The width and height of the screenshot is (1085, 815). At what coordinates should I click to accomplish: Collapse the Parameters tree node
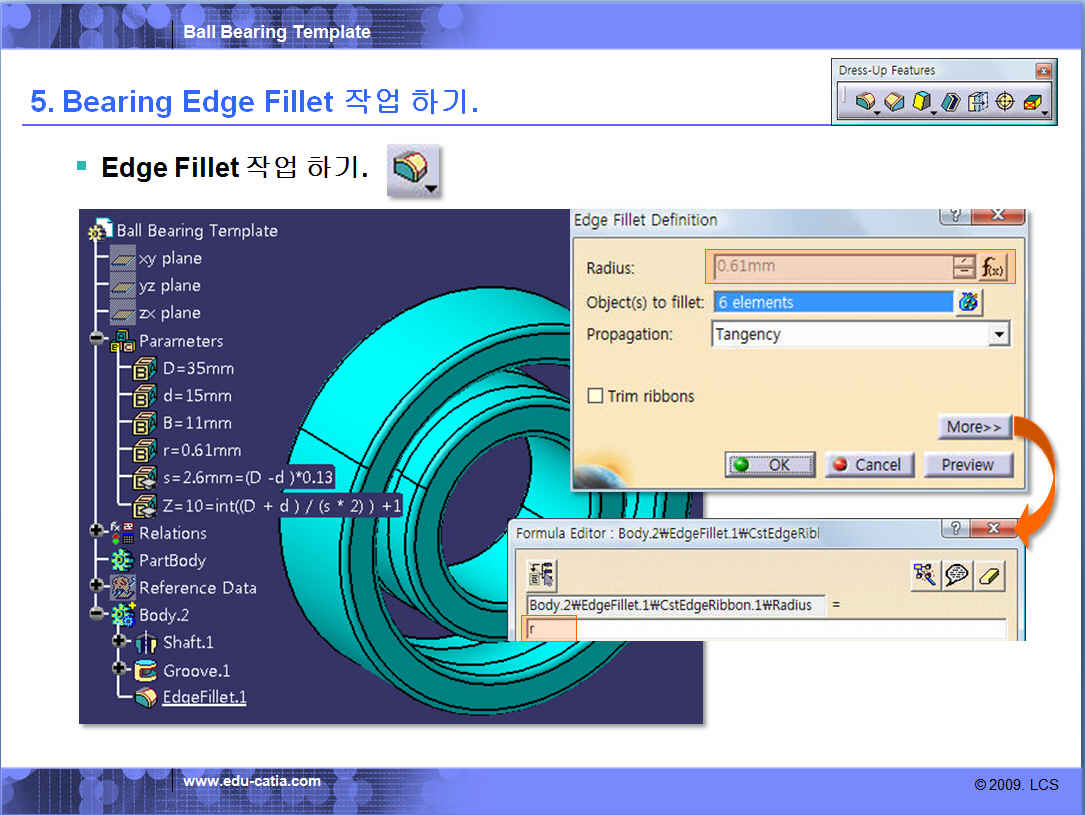pos(97,340)
